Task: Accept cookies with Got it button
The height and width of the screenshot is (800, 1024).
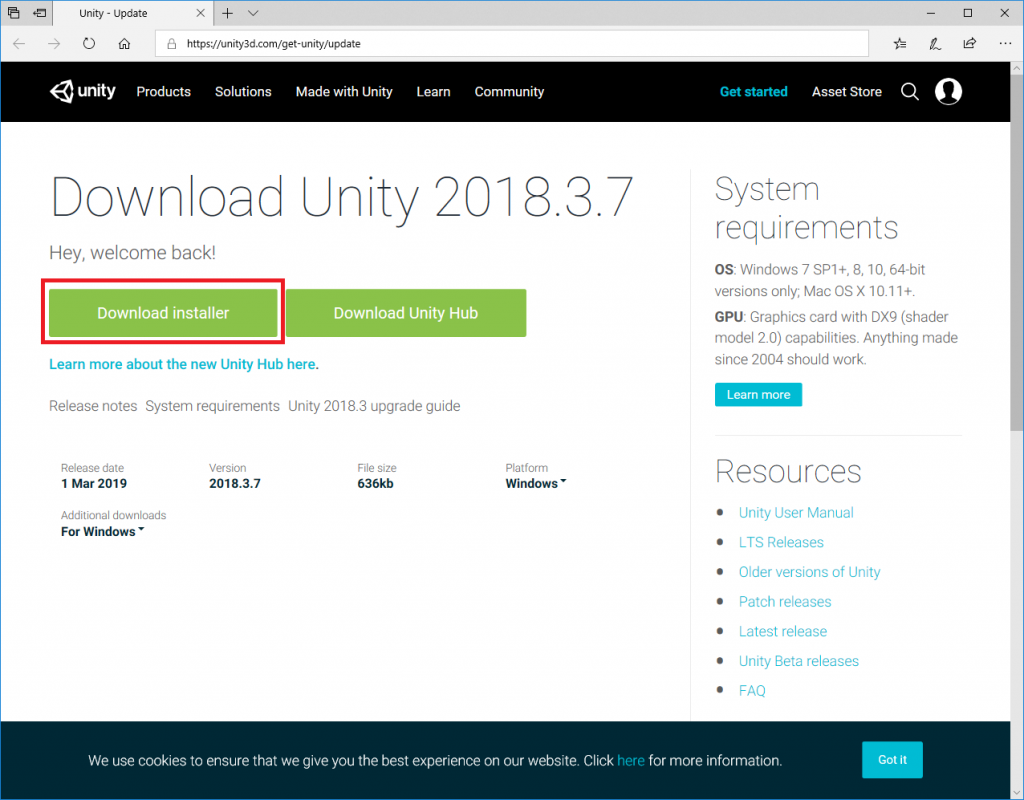Action: pyautogui.click(x=892, y=760)
